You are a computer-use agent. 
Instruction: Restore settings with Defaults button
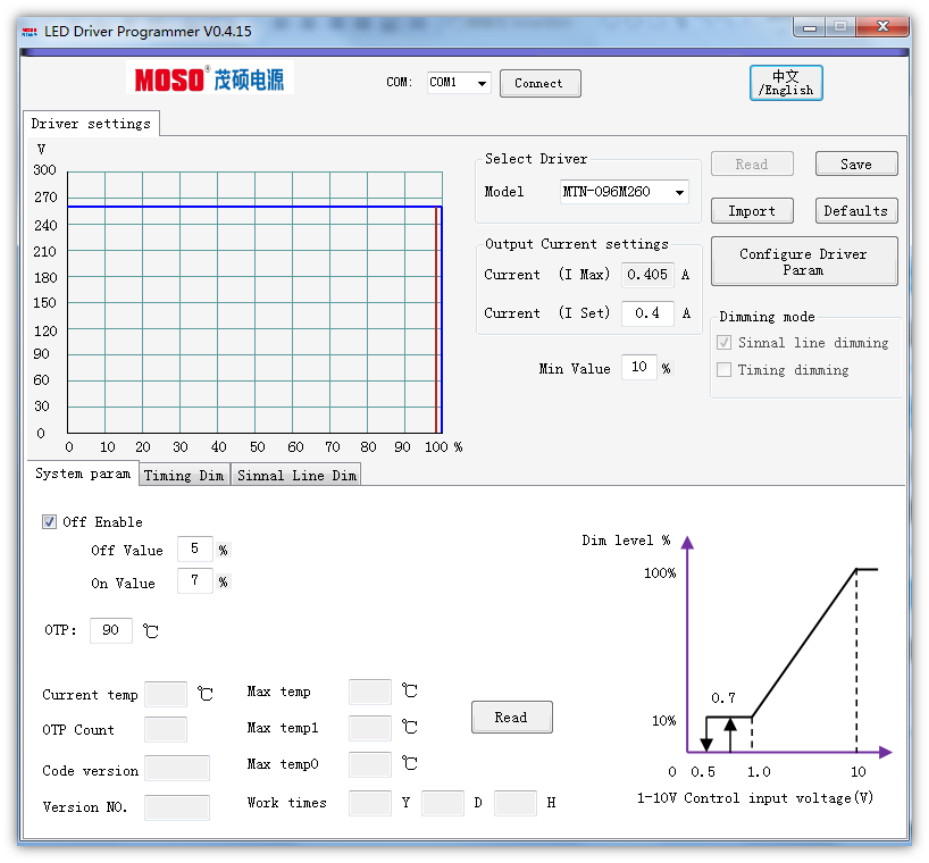[x=856, y=211]
